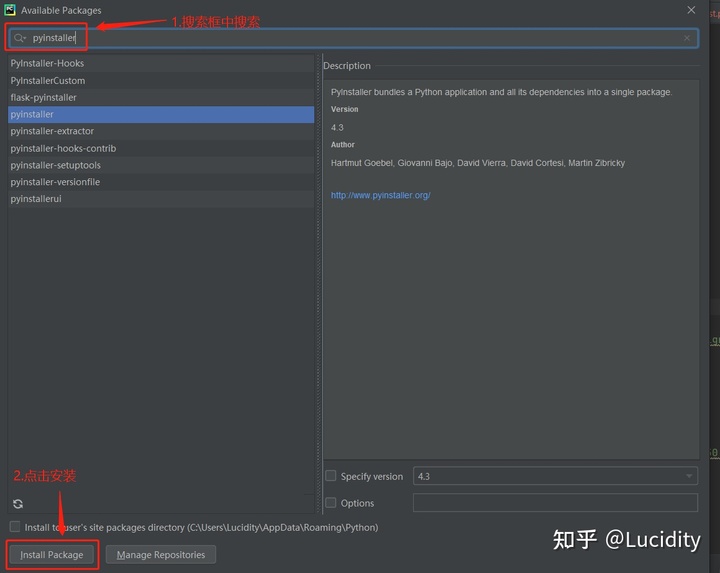Screen dimensions: 720x573
Task: Select pyinstallerui in the package list
Action: [161, 199]
